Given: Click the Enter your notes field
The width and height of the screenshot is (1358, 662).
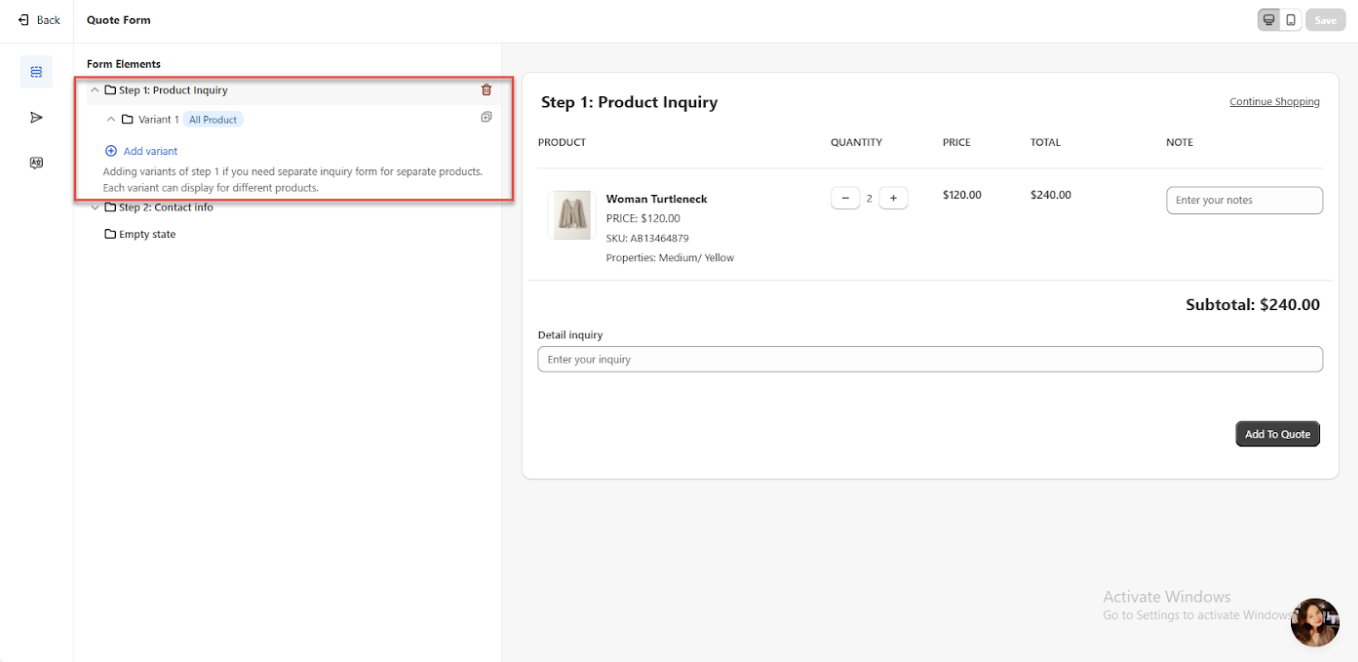Looking at the screenshot, I should pyautogui.click(x=1244, y=200).
